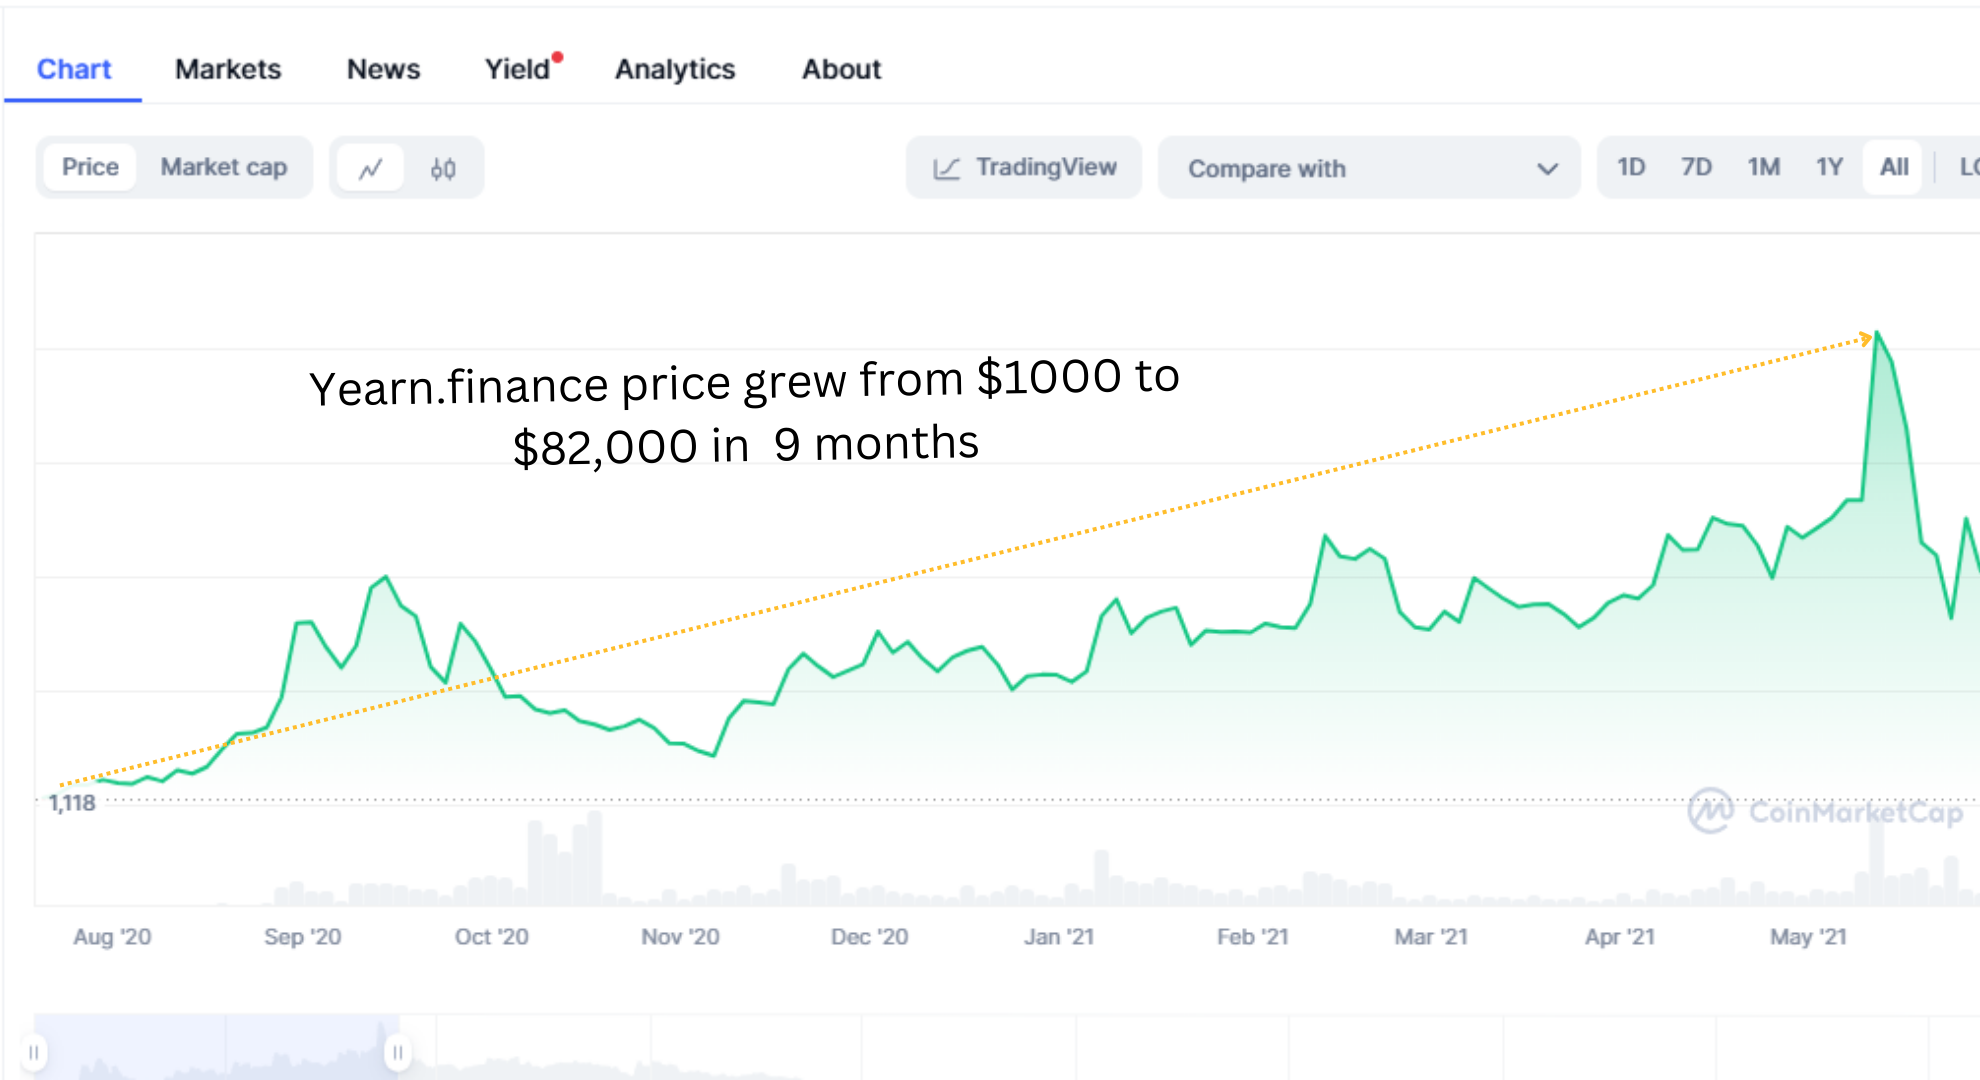The width and height of the screenshot is (1980, 1080).
Task: Switch to the Markets tab
Action: [228, 69]
